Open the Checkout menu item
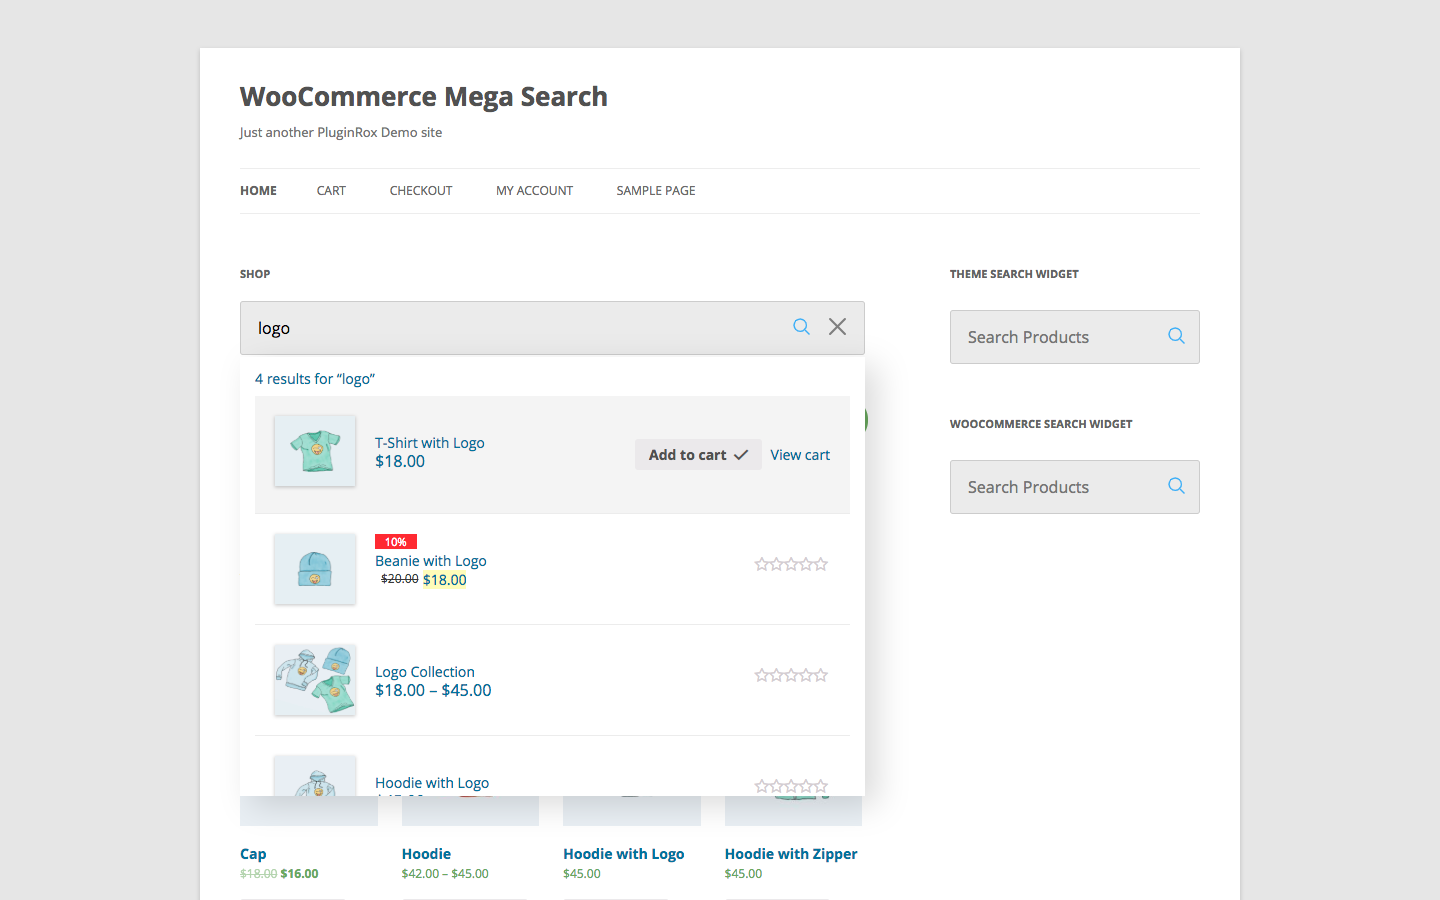Image resolution: width=1440 pixels, height=900 pixels. pyautogui.click(x=421, y=191)
